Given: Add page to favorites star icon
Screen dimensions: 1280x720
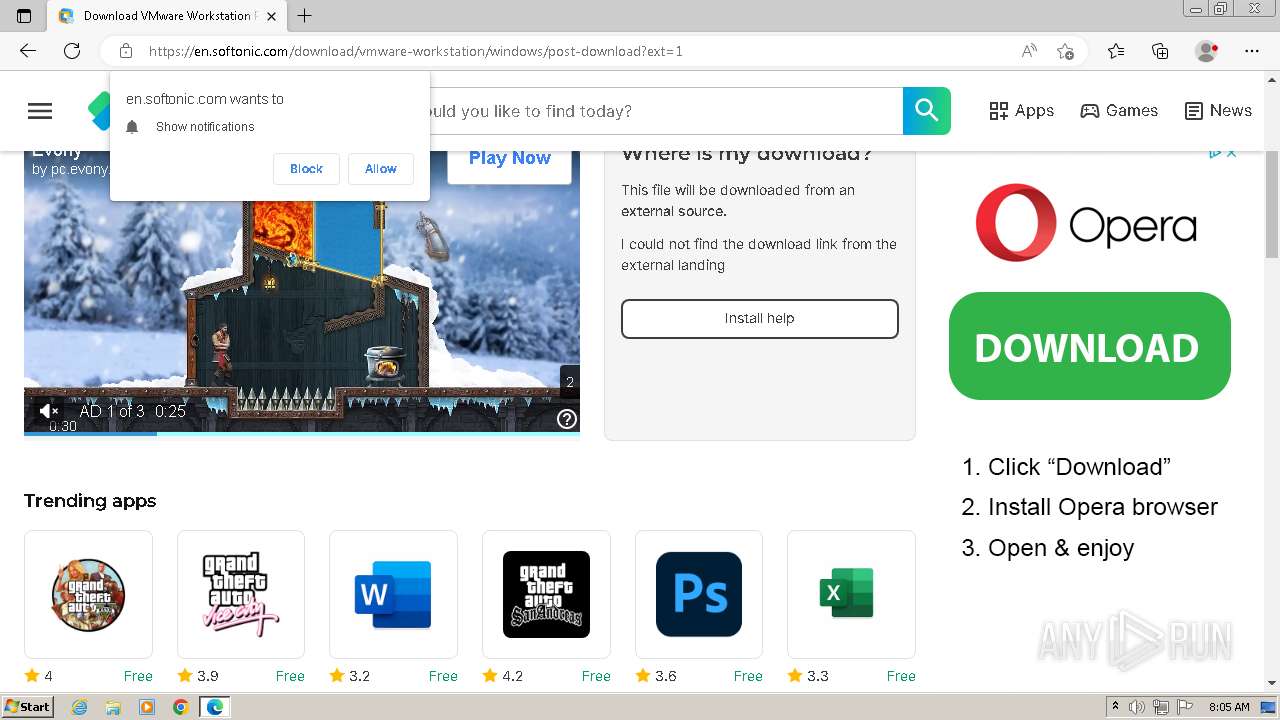Looking at the screenshot, I should 1066,51.
